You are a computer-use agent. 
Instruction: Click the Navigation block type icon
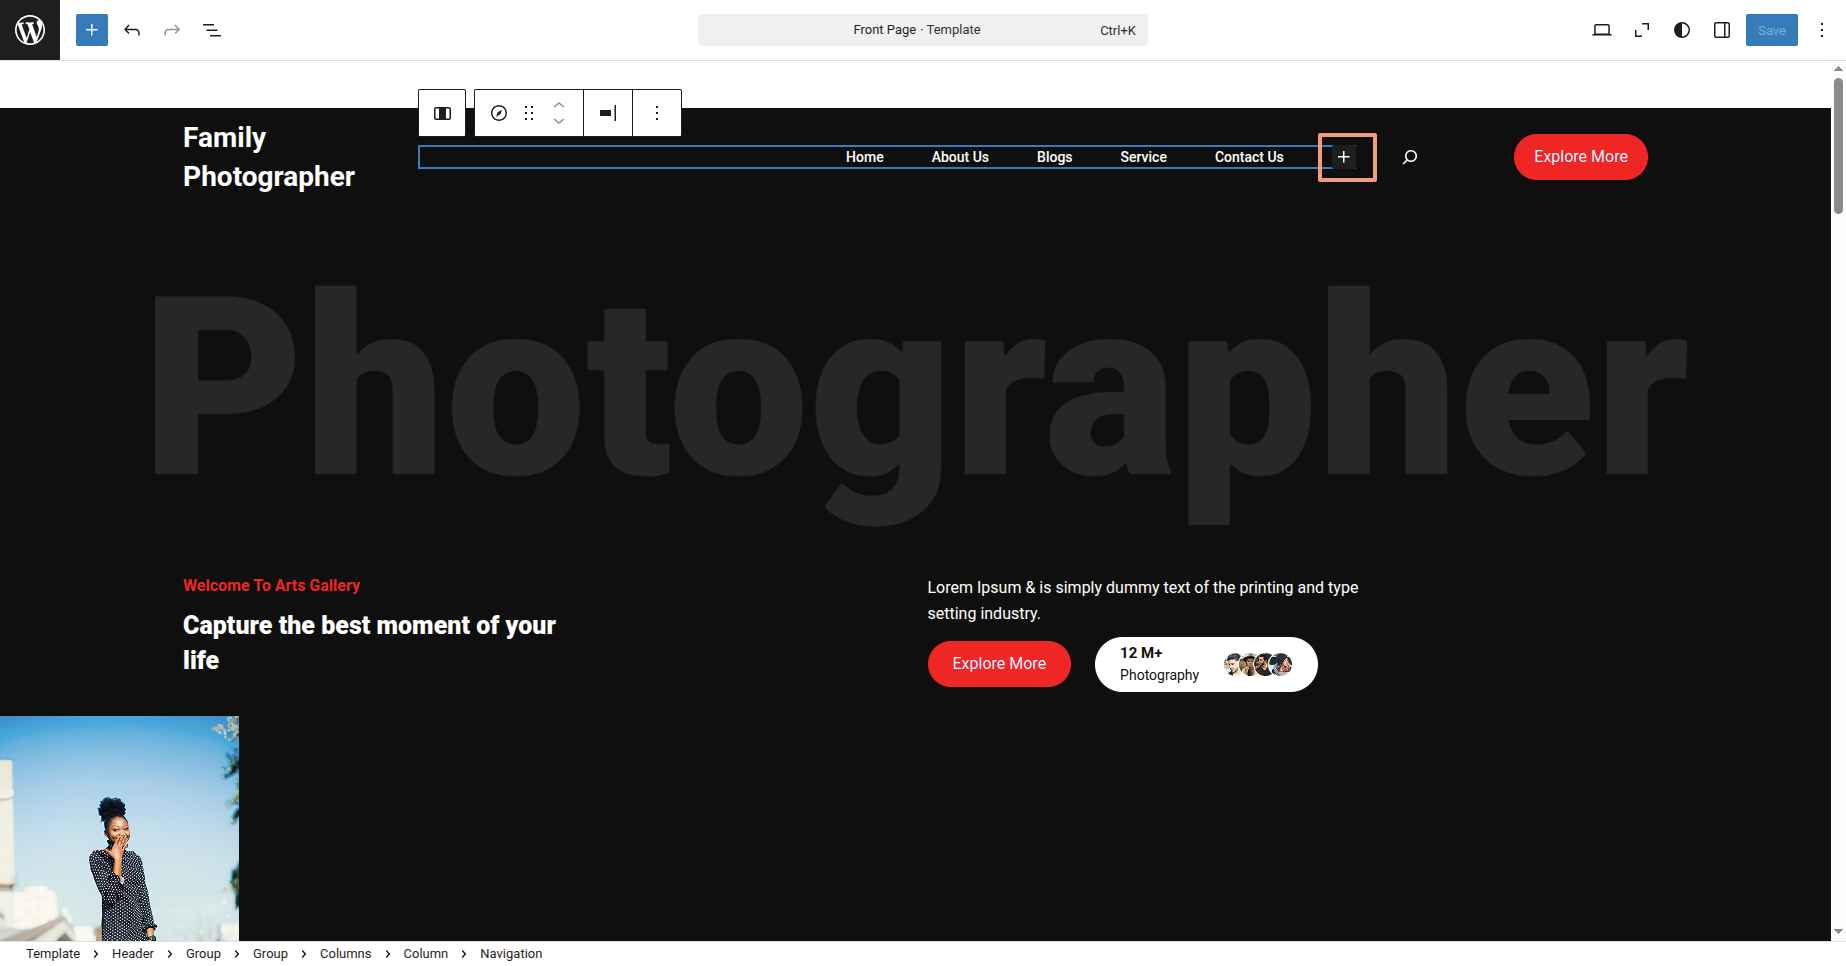point(499,113)
